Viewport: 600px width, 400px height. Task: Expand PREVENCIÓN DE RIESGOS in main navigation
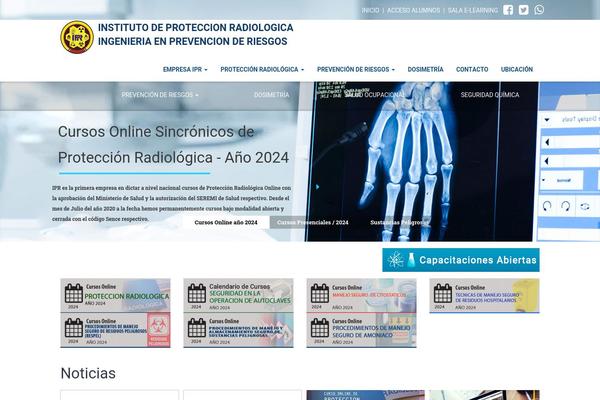[355, 69]
